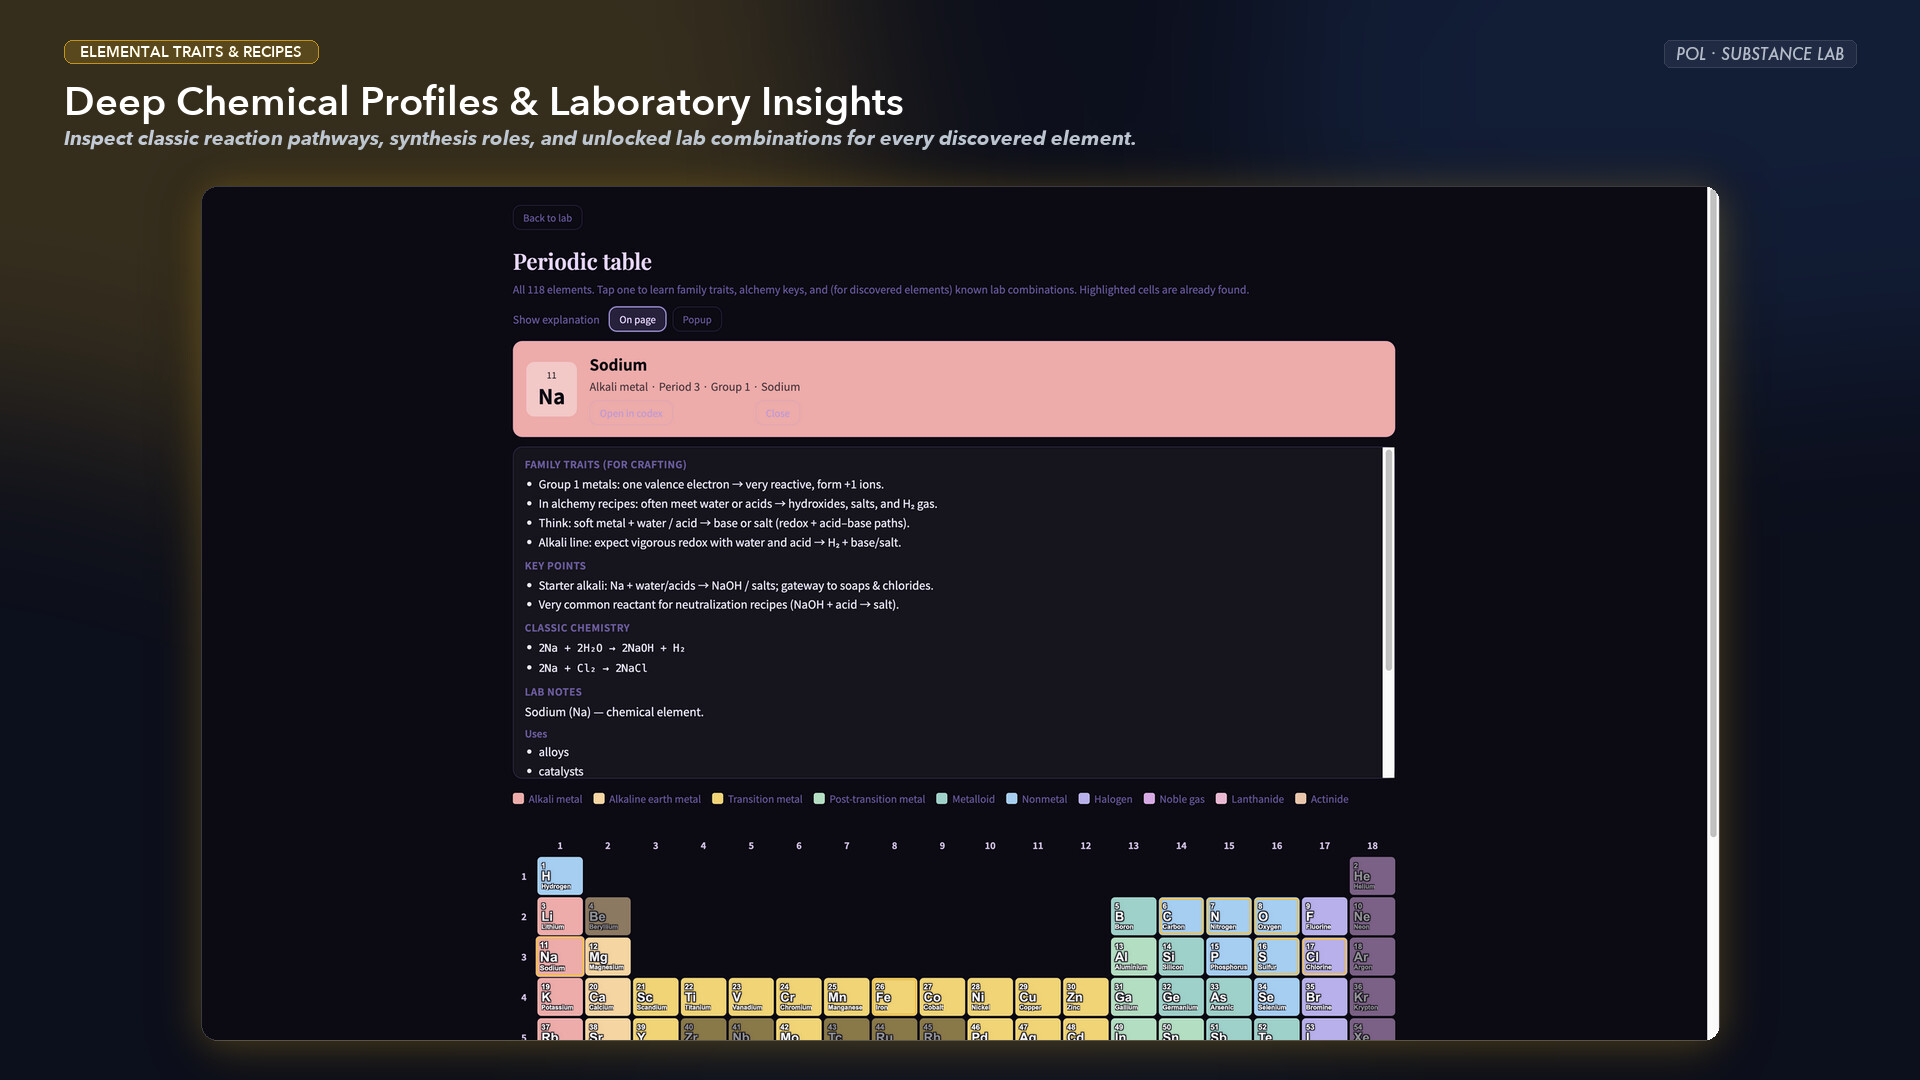This screenshot has width=1920, height=1080.
Task: Click the Na symbol badge in Sodium card
Action: [x=551, y=389]
